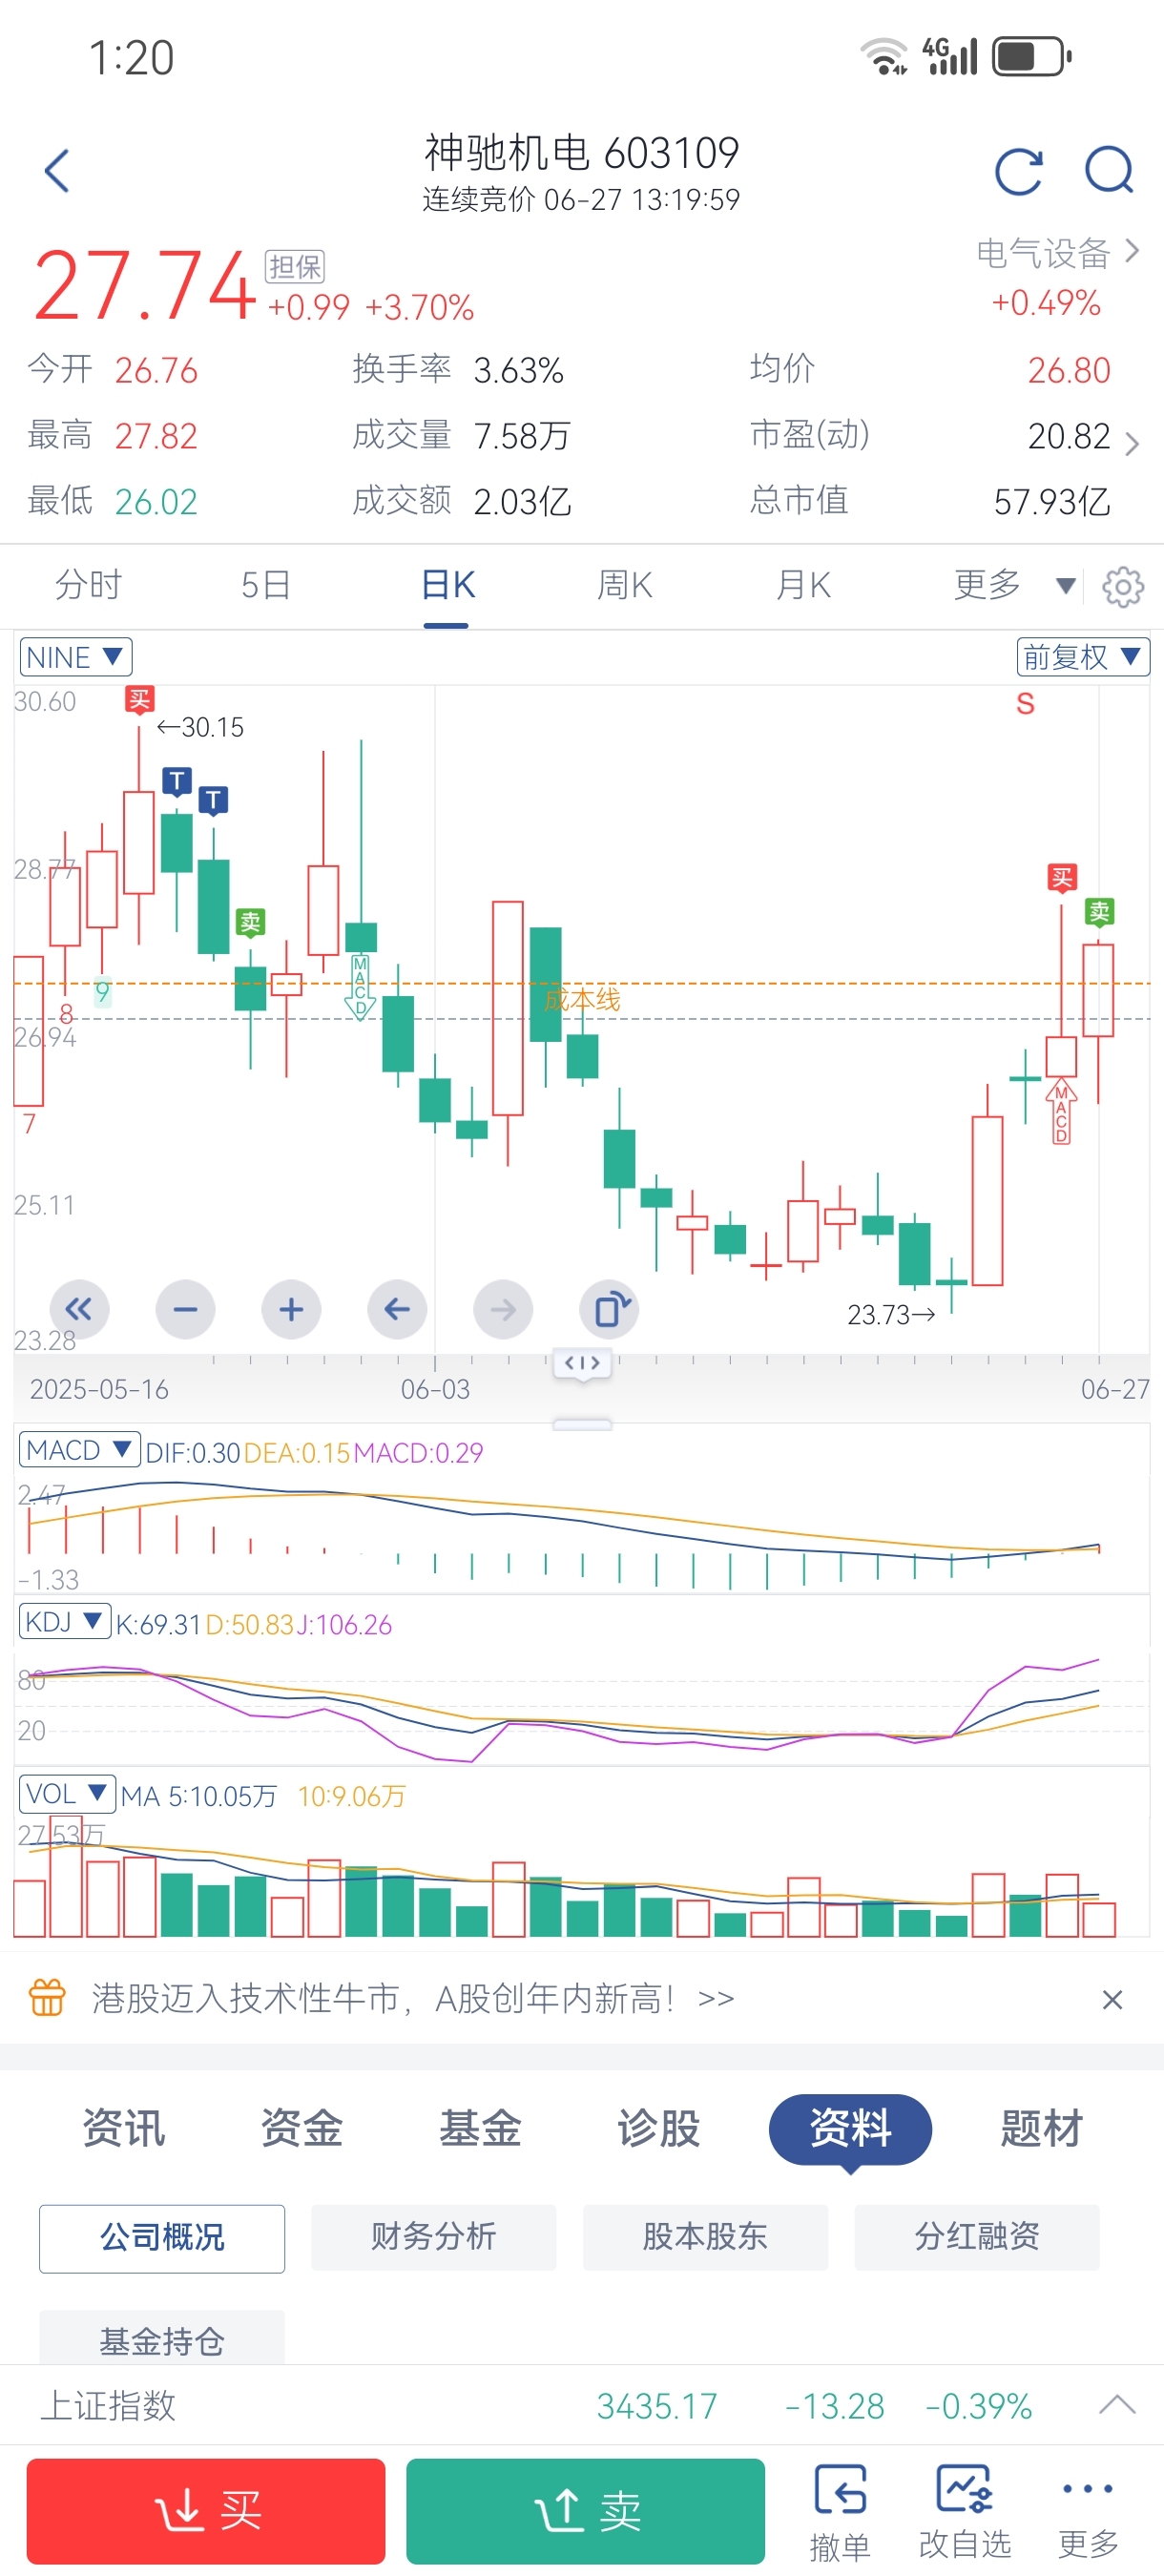Jump to earliest data double-left arrows

pos(79,1309)
